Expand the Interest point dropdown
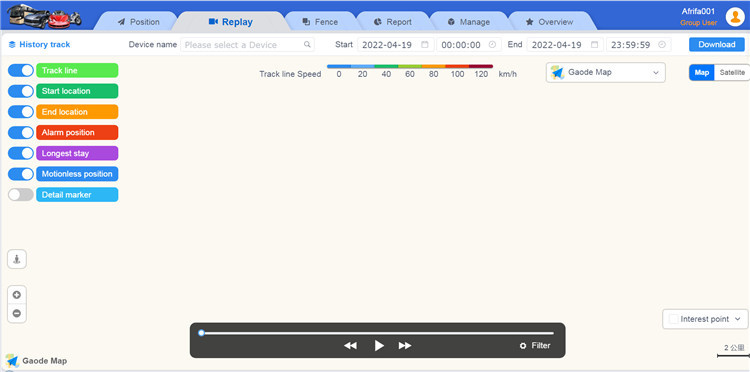Image resolution: width=750 pixels, height=372 pixels. click(x=705, y=319)
